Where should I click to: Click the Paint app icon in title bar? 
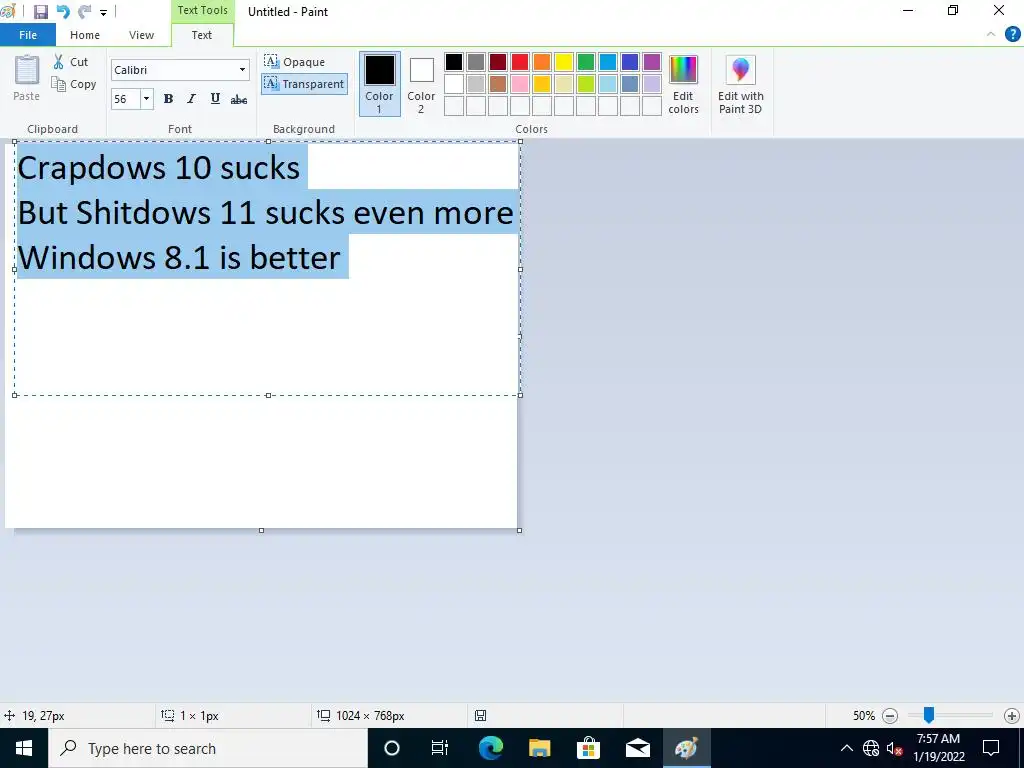click(8, 12)
